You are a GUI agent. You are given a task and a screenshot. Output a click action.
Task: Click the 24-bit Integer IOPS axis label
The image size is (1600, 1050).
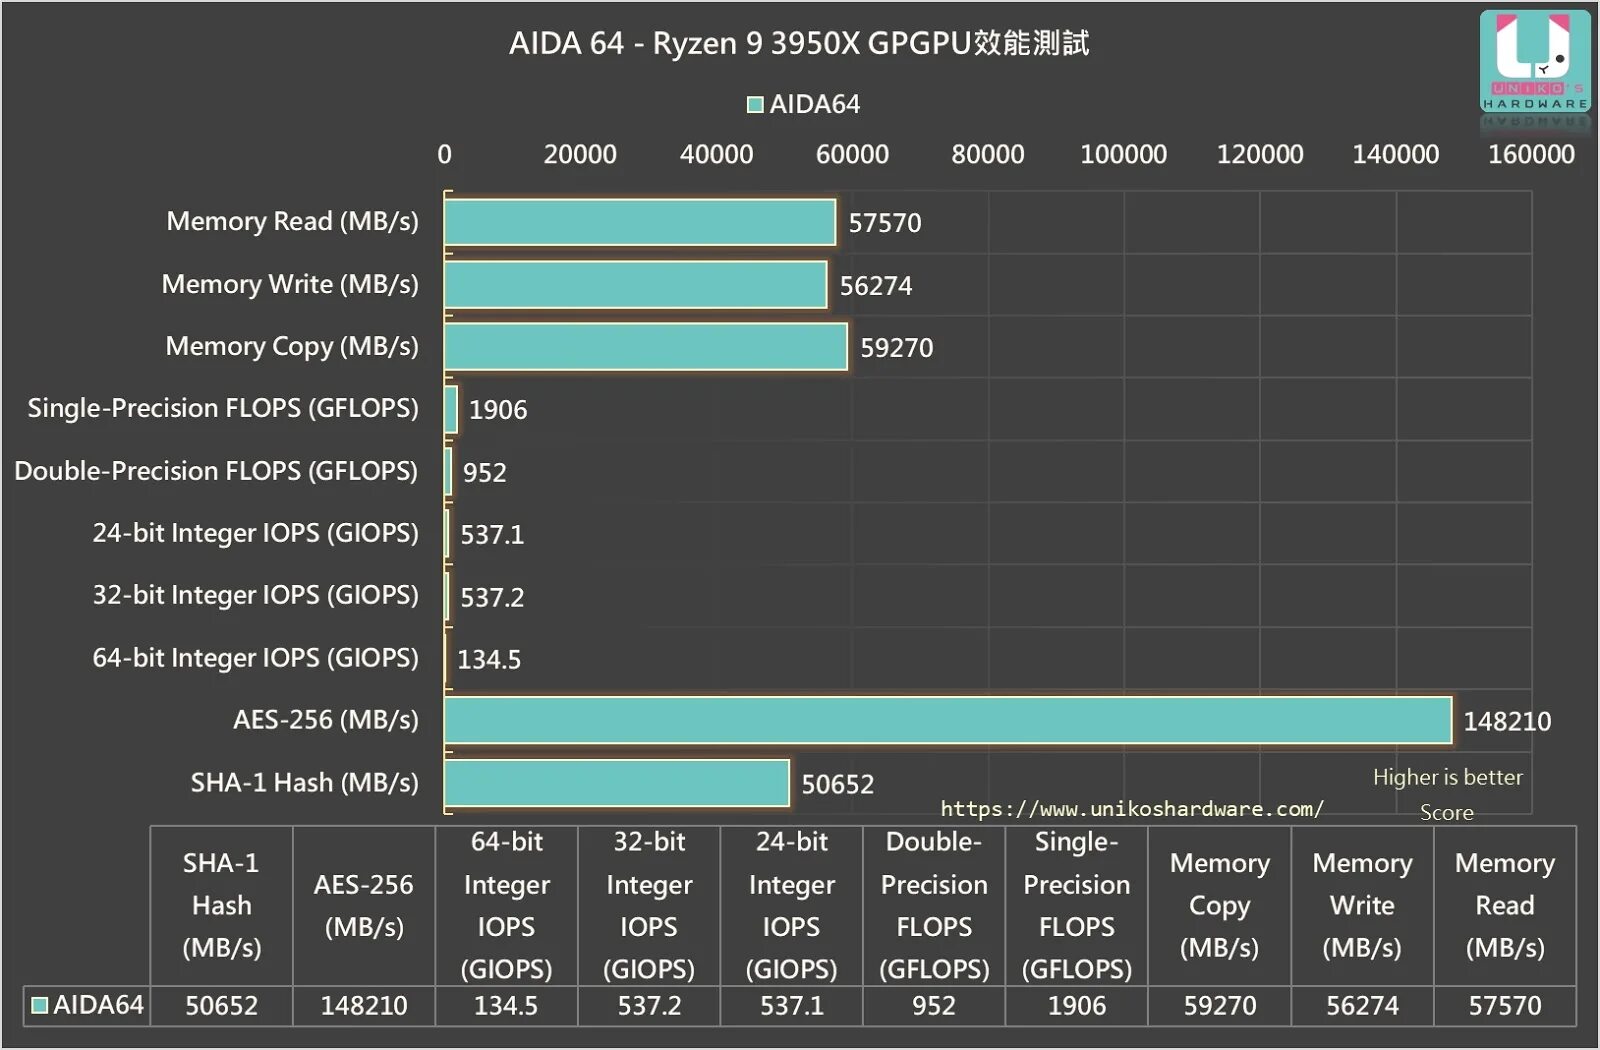pyautogui.click(x=256, y=533)
